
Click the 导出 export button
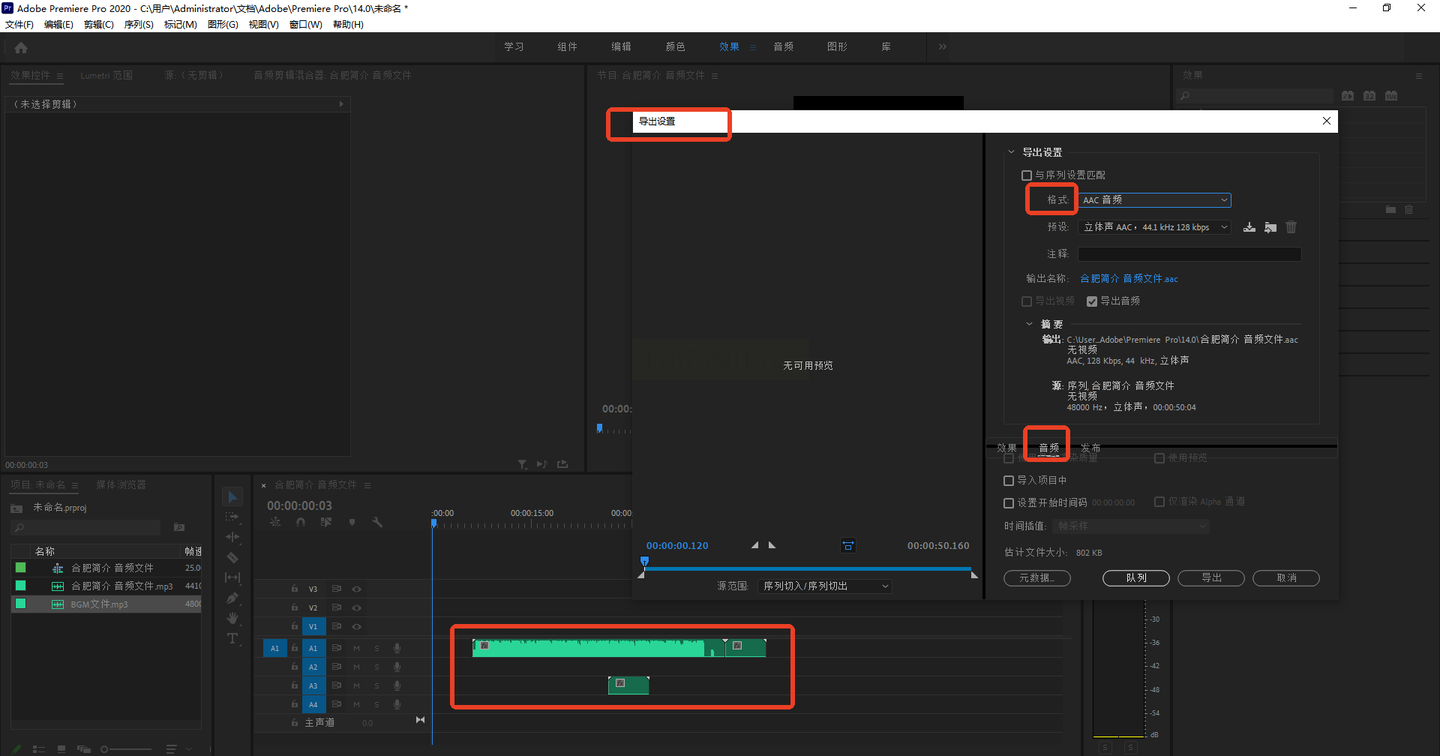(x=1211, y=578)
